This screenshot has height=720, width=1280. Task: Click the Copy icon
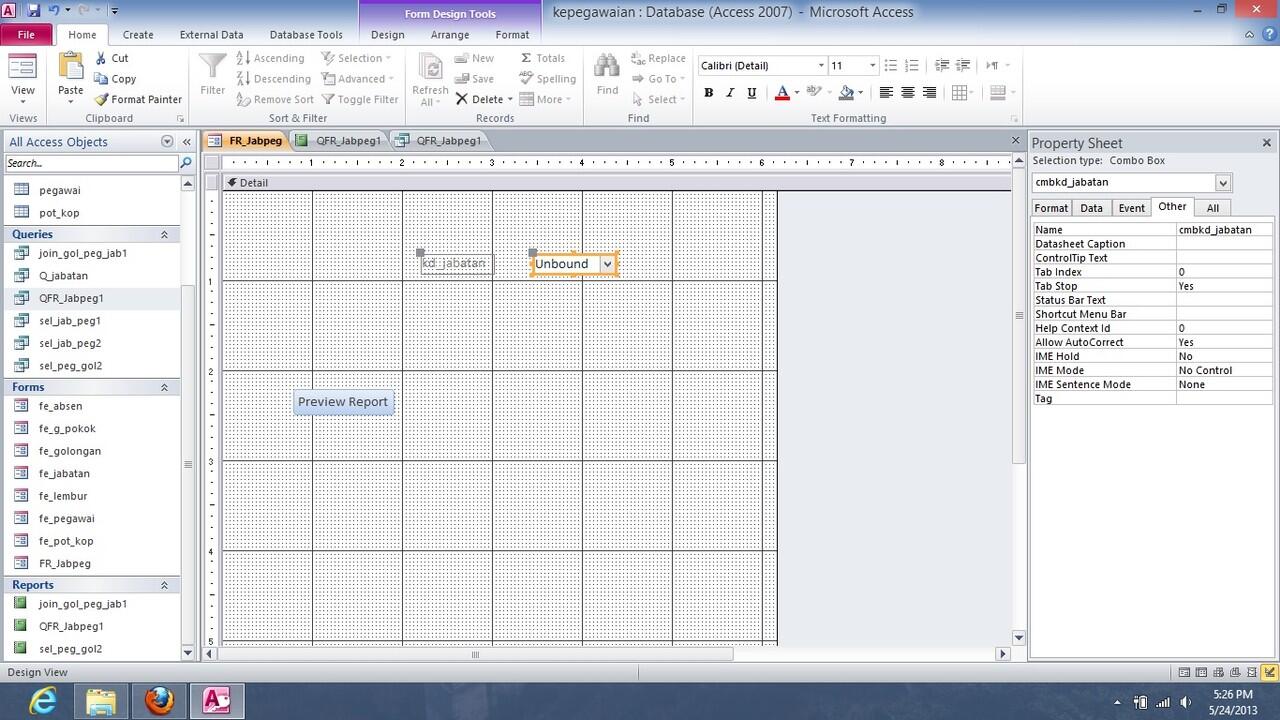point(102,79)
